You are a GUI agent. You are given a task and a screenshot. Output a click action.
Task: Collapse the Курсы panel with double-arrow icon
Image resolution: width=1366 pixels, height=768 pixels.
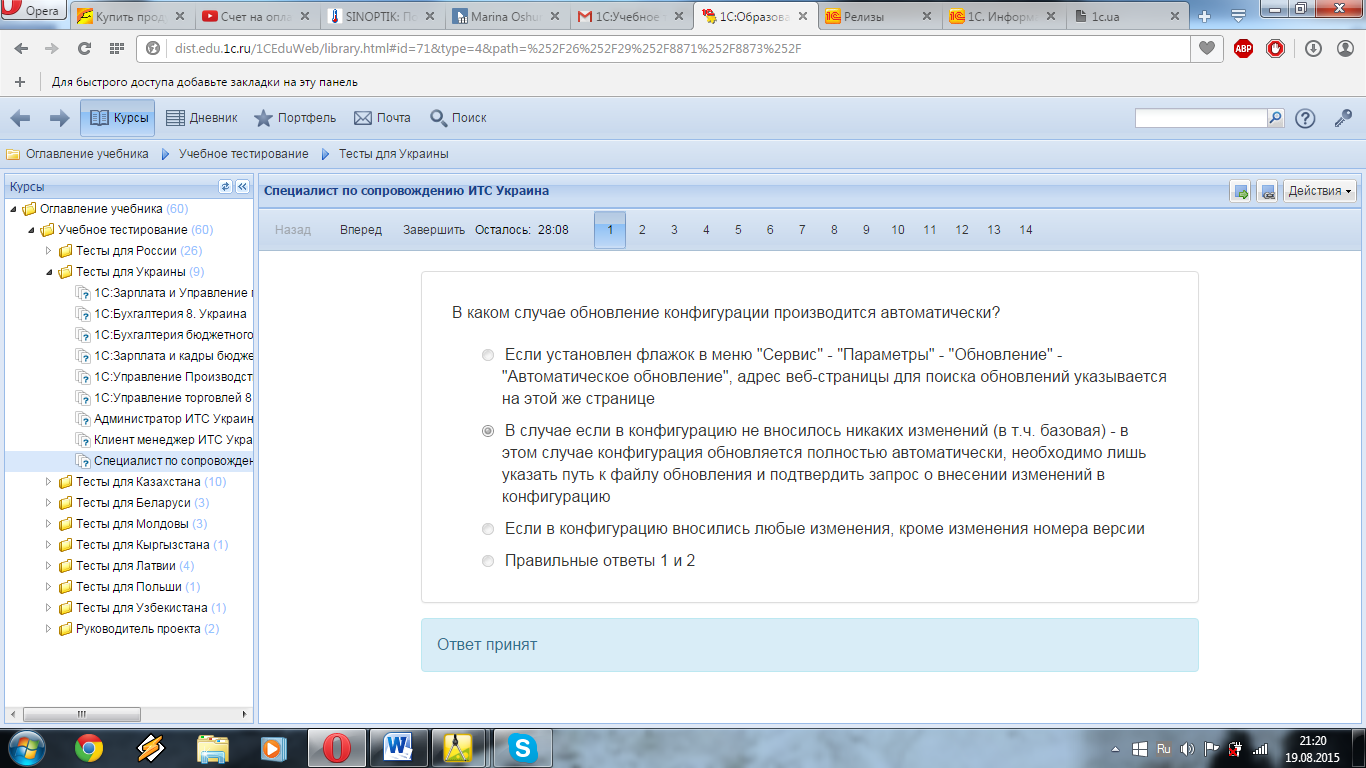tap(242, 187)
